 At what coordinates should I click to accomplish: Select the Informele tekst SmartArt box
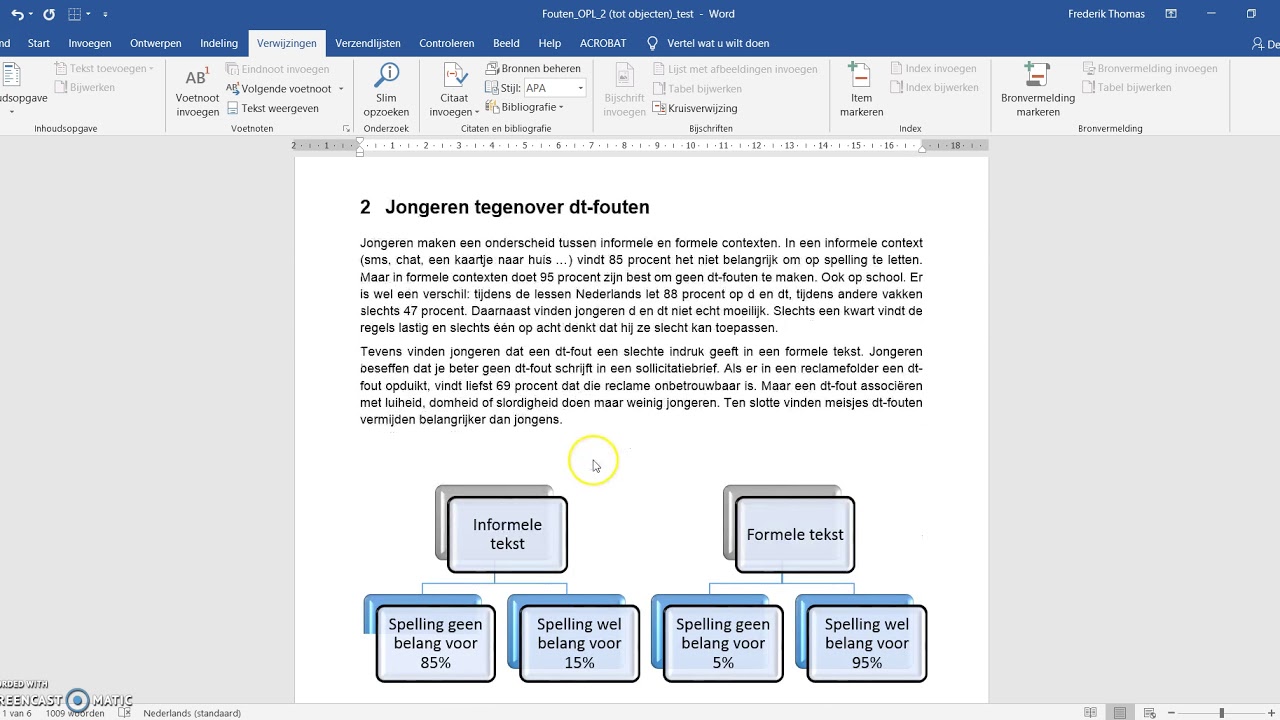pos(507,534)
